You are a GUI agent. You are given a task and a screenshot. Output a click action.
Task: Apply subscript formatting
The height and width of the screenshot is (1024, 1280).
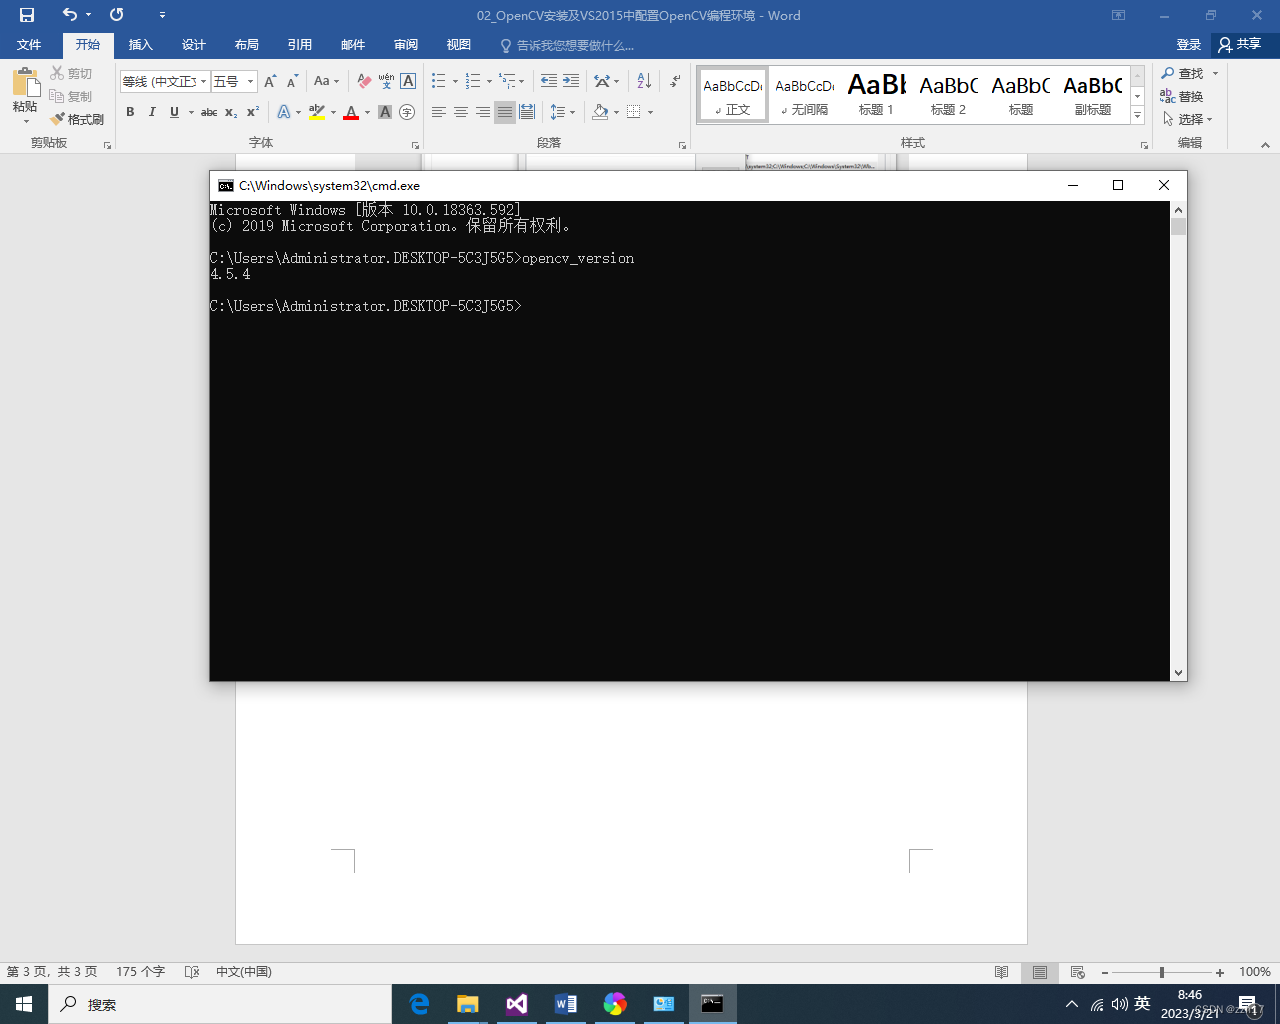(x=231, y=112)
